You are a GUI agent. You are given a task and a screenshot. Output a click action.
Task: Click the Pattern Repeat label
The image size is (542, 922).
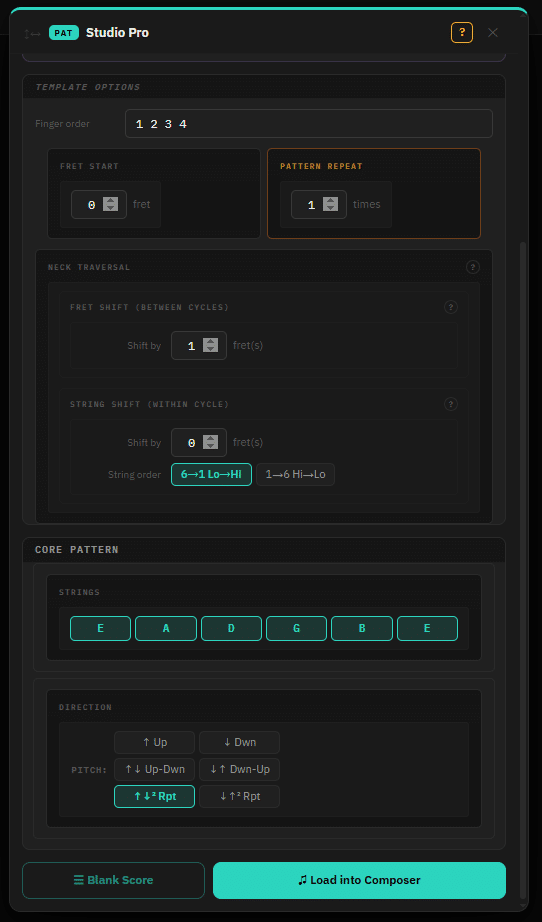pyautogui.click(x=321, y=166)
